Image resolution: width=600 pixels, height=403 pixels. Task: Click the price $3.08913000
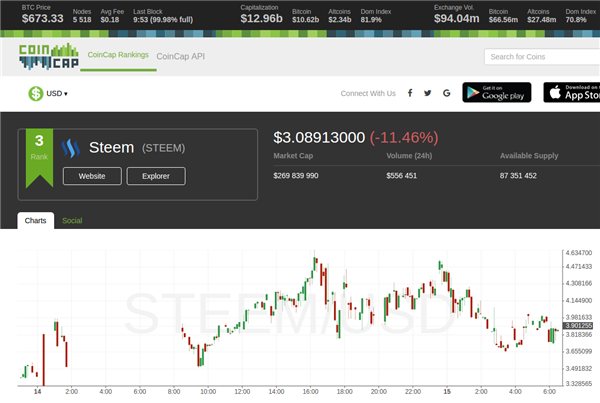[319, 137]
